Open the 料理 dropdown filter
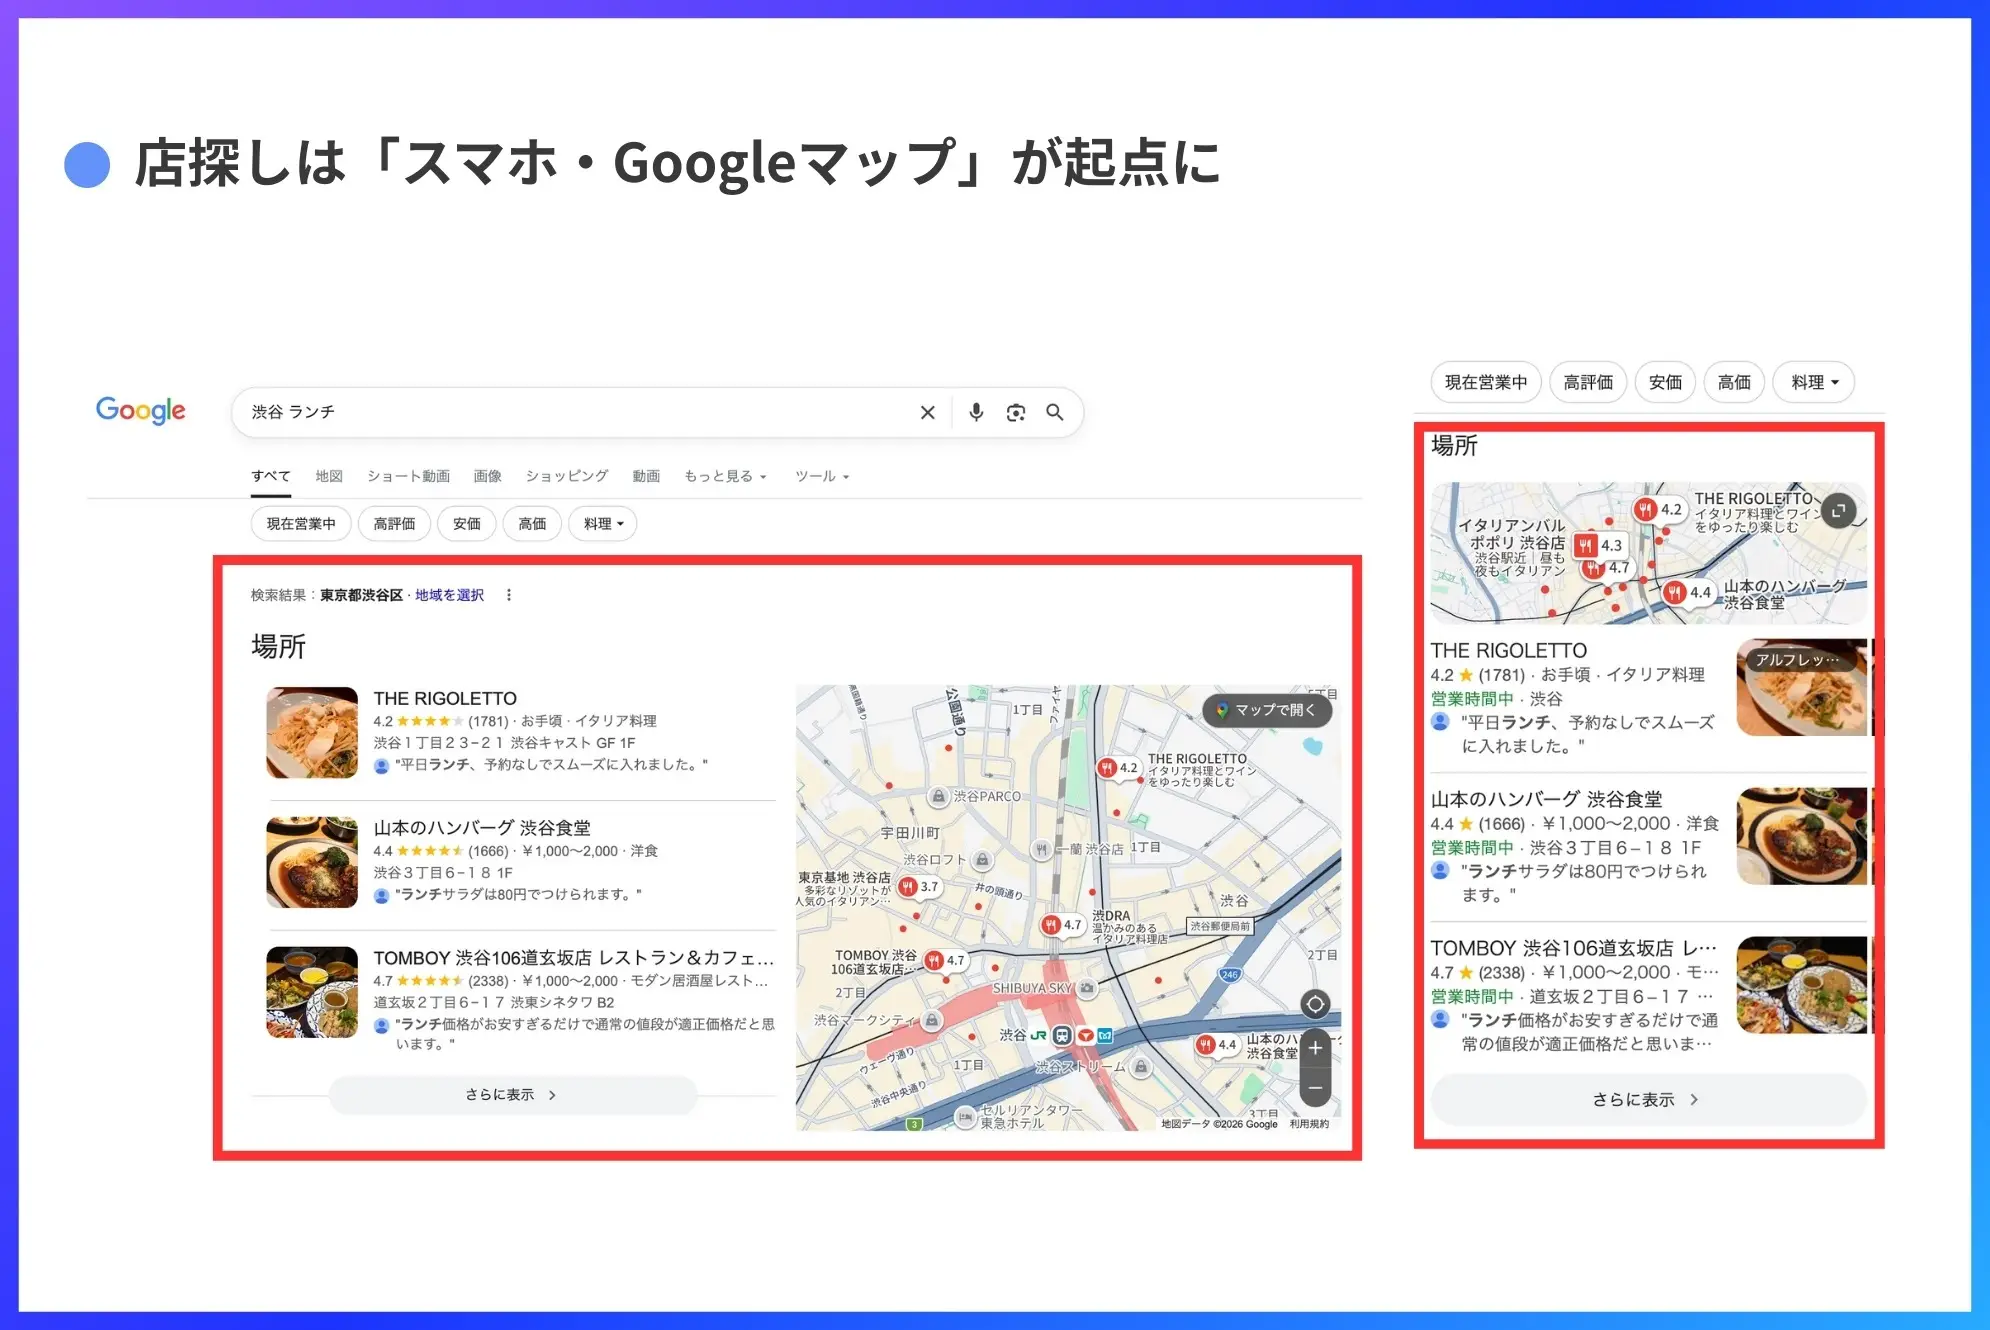1990x1330 pixels. pos(601,523)
